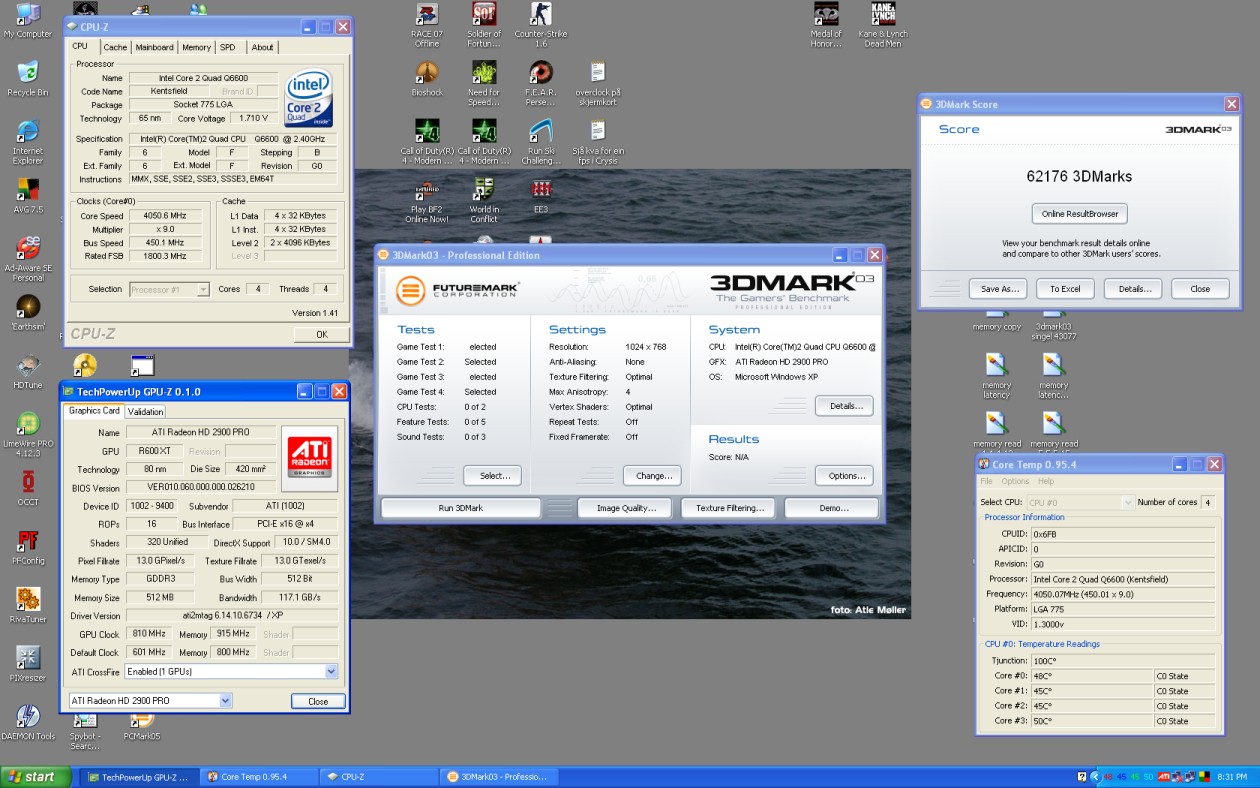Switch to Mainboard tab in CPU-Z

155,47
